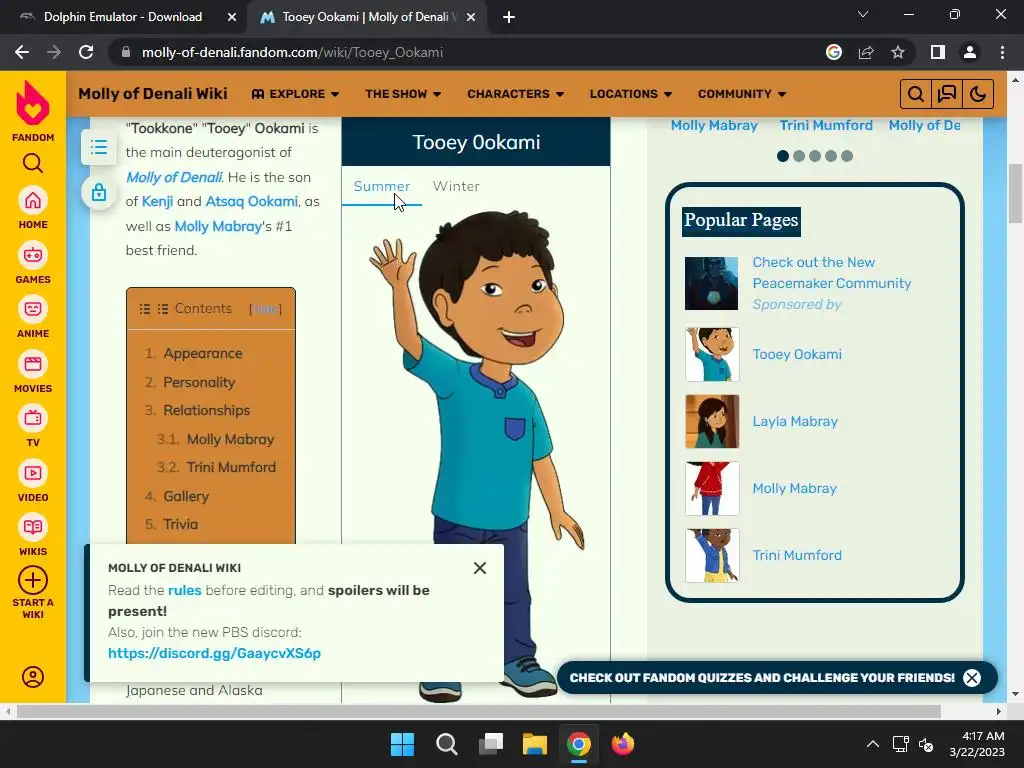The height and width of the screenshot is (768, 1024).
Task: Open the rules link in notice
Action: click(185, 590)
